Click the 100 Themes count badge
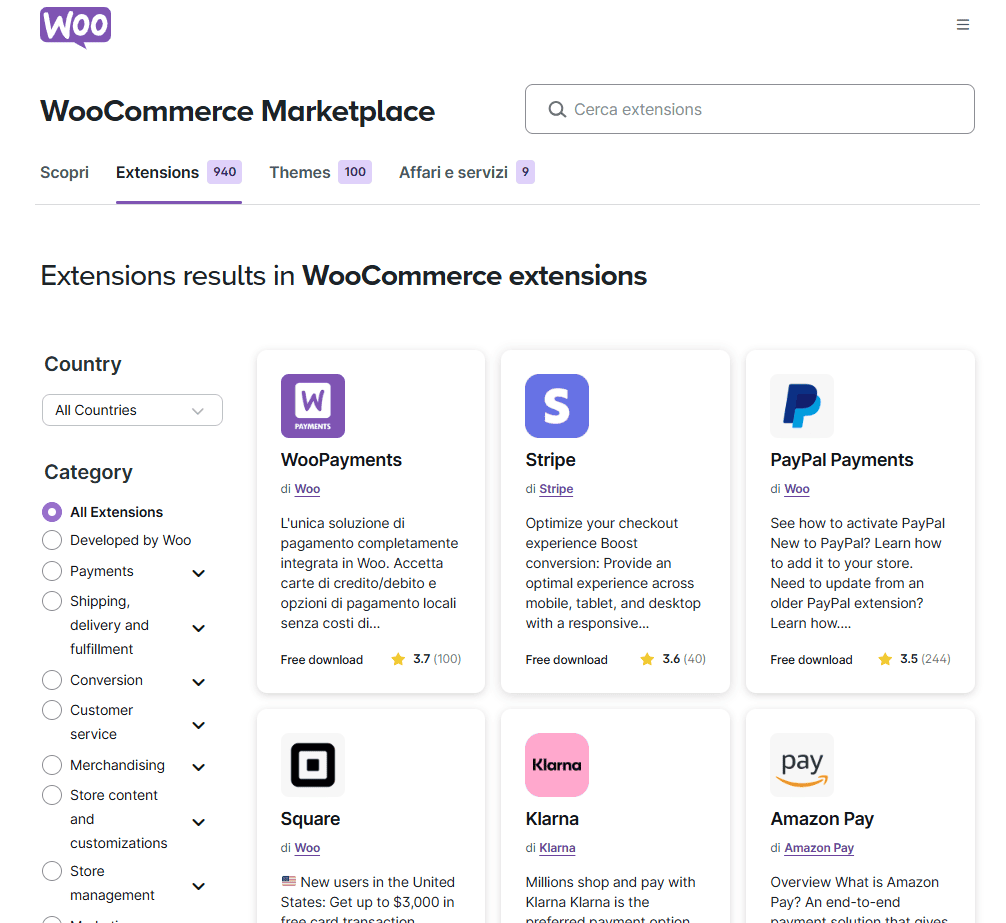Screen dimensions: 1006x923 (x=355, y=172)
